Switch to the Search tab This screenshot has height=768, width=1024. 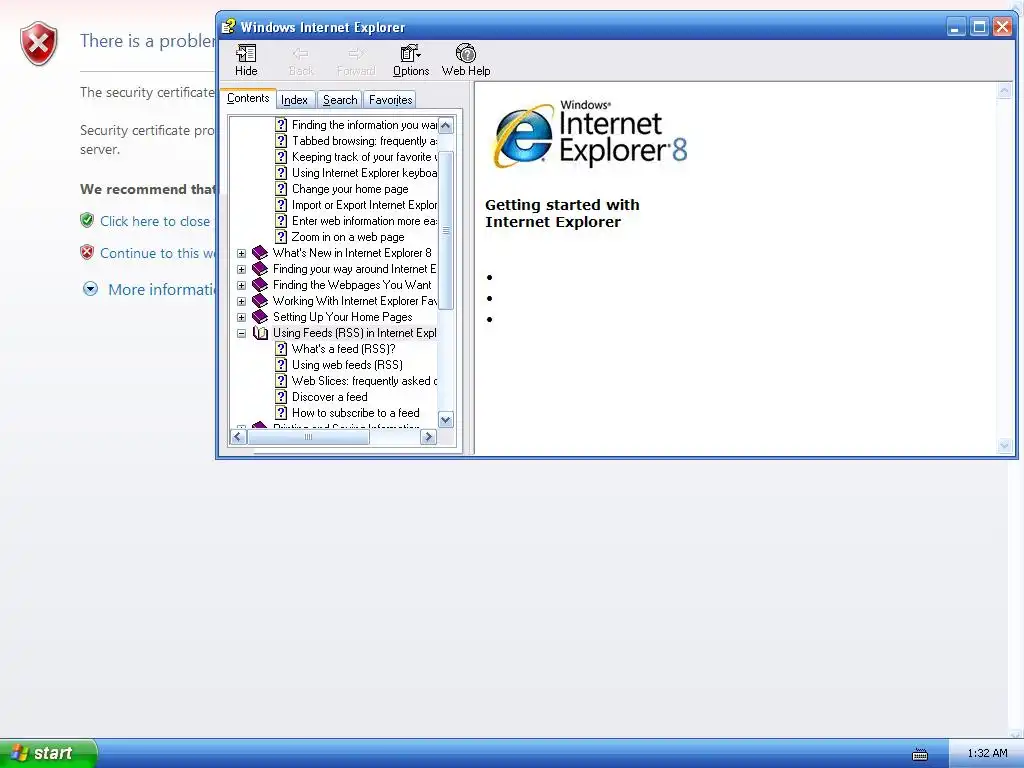click(x=340, y=100)
